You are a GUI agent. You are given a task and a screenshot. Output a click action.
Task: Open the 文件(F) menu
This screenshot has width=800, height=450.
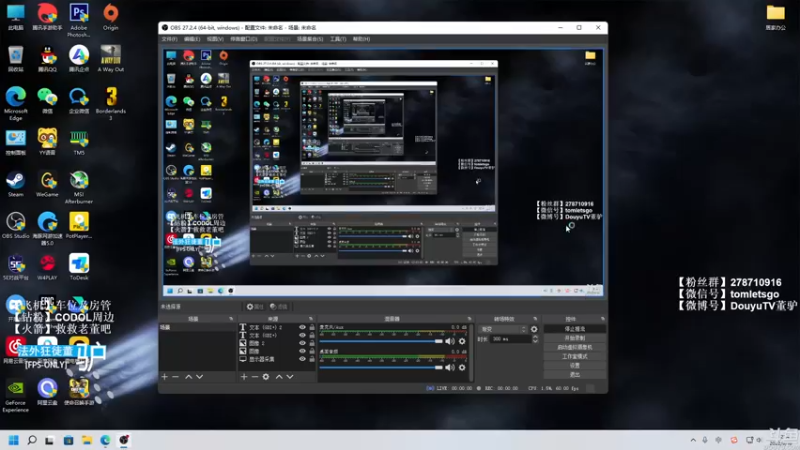[x=169, y=39]
